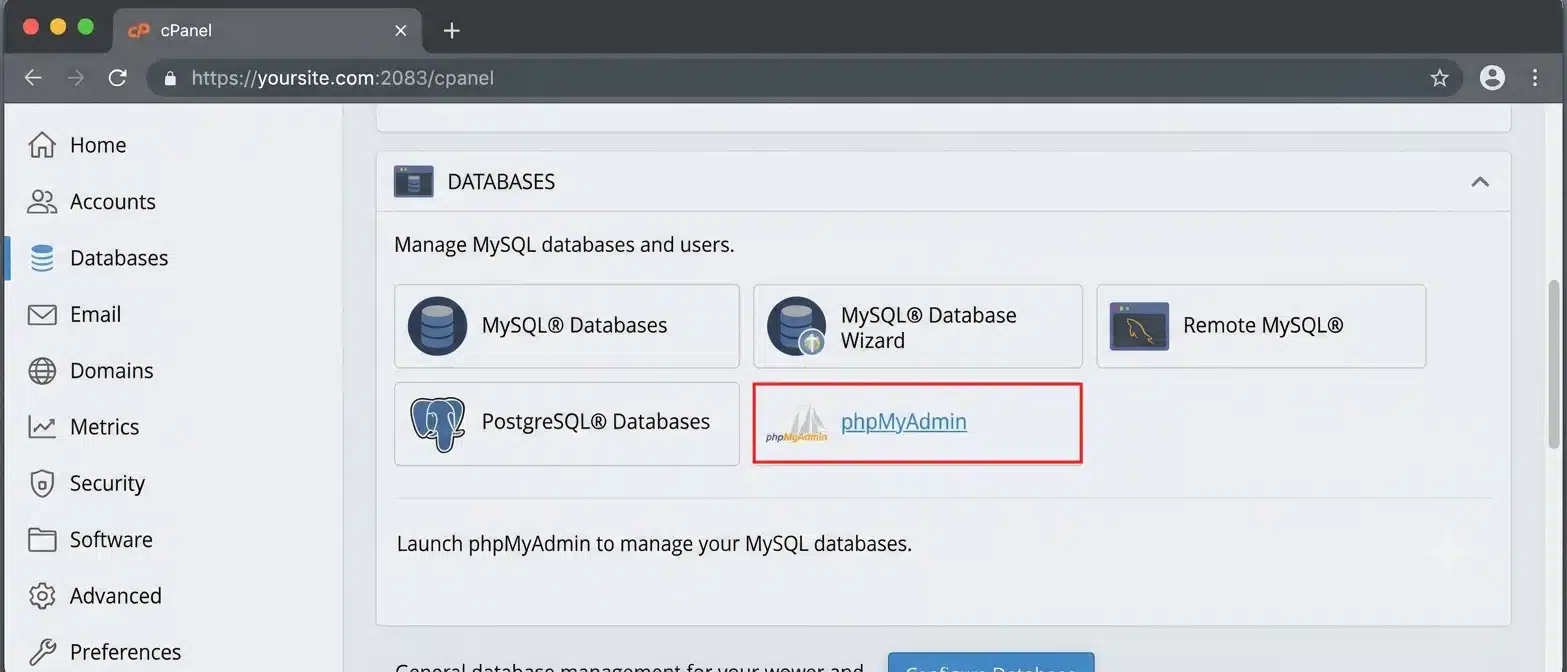
Task: Click the Software folder icon
Action: coord(42,540)
